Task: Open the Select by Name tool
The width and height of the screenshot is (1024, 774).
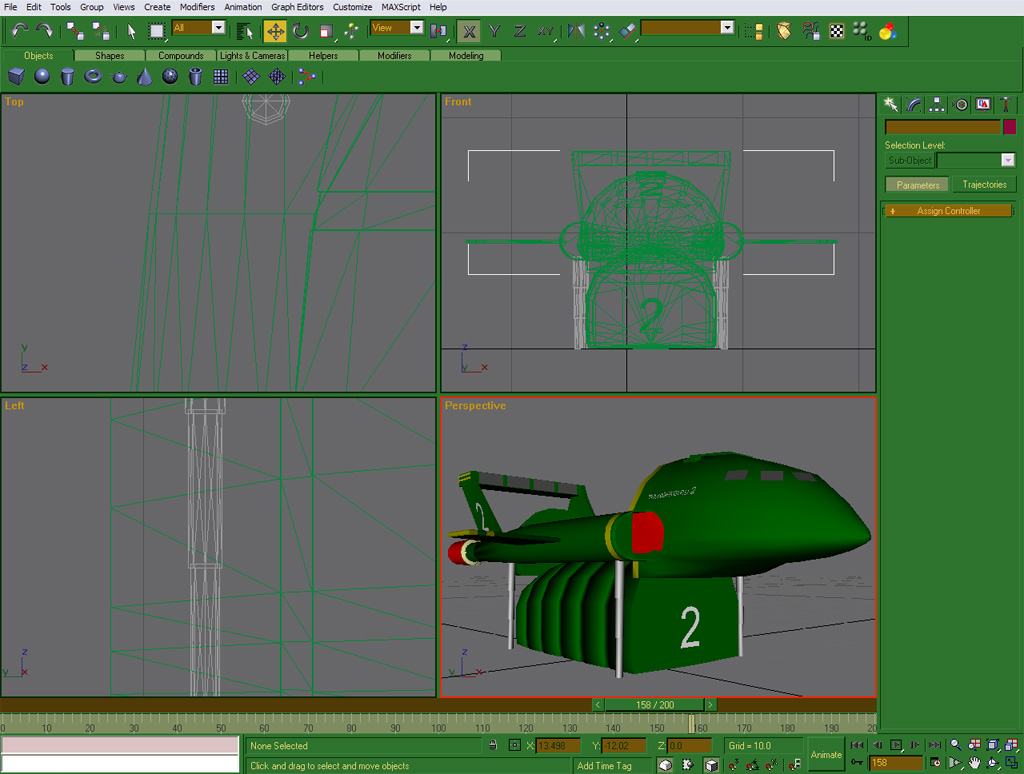Action: point(245,31)
